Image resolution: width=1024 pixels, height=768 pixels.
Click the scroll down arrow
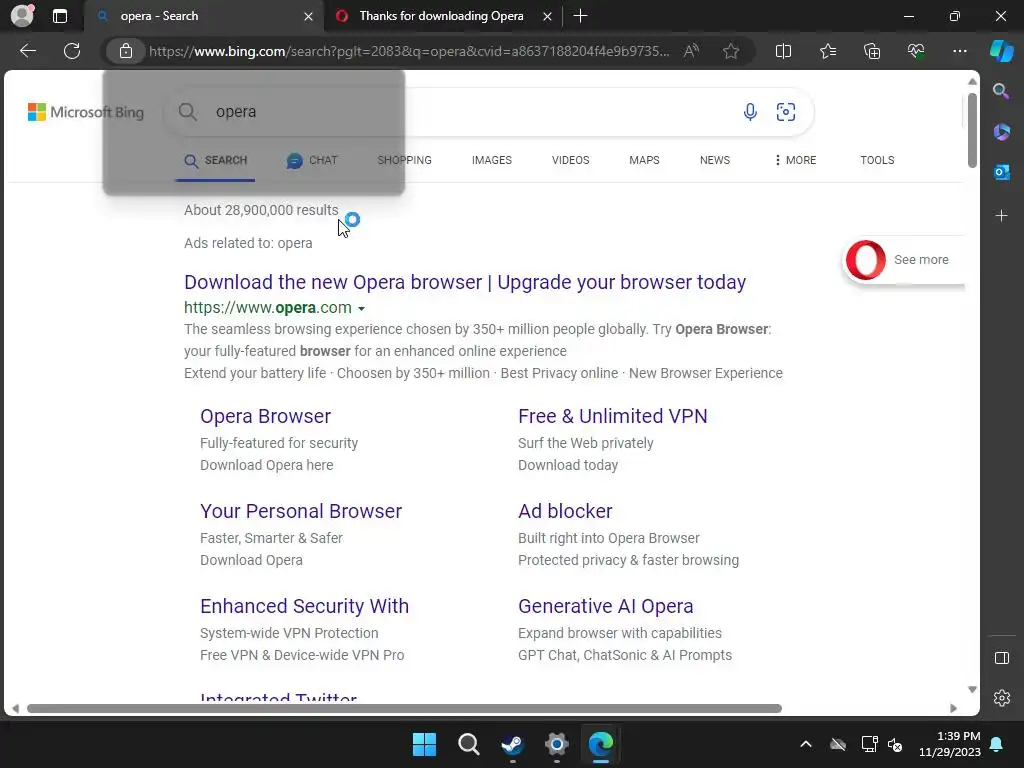coord(972,690)
